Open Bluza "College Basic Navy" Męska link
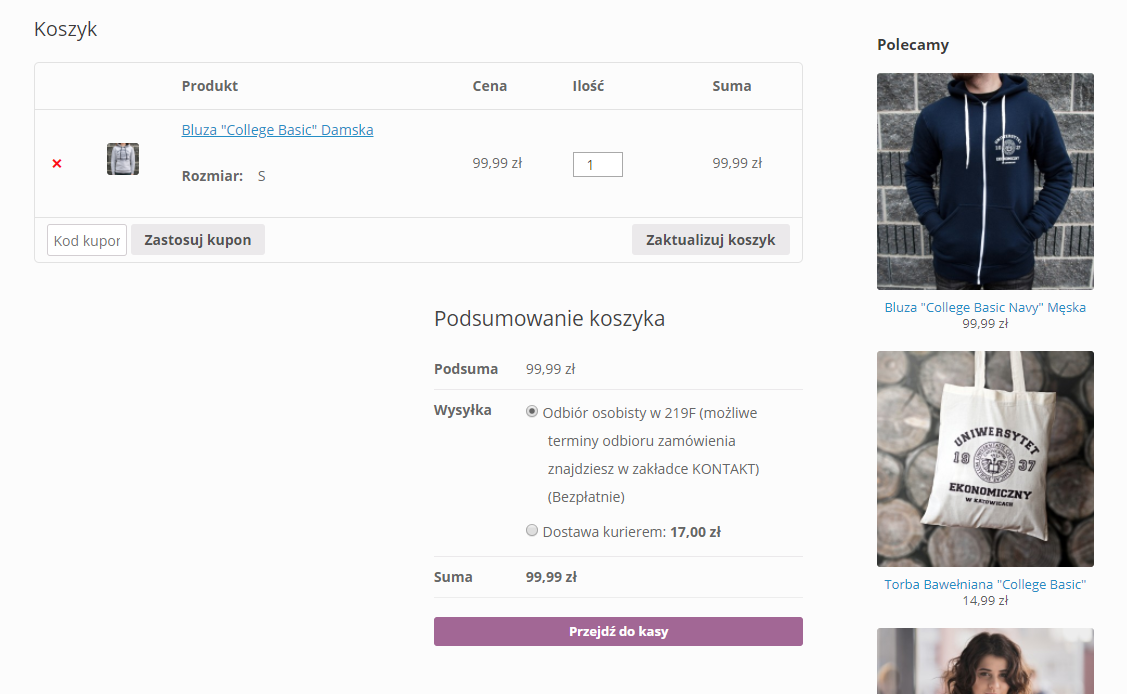The height and width of the screenshot is (694, 1127). pos(985,307)
